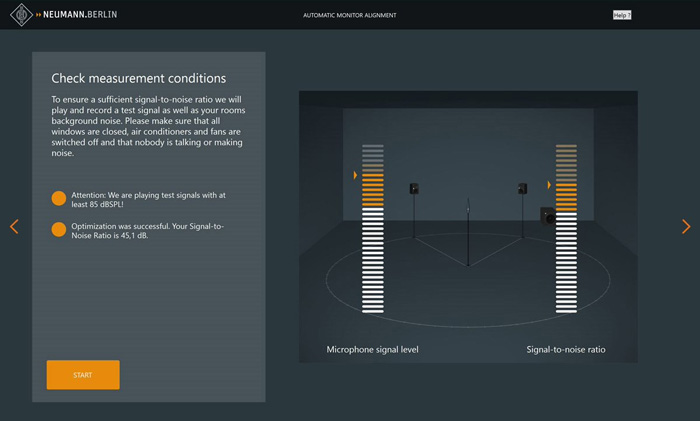Click the Microphone signal level label

point(372,350)
